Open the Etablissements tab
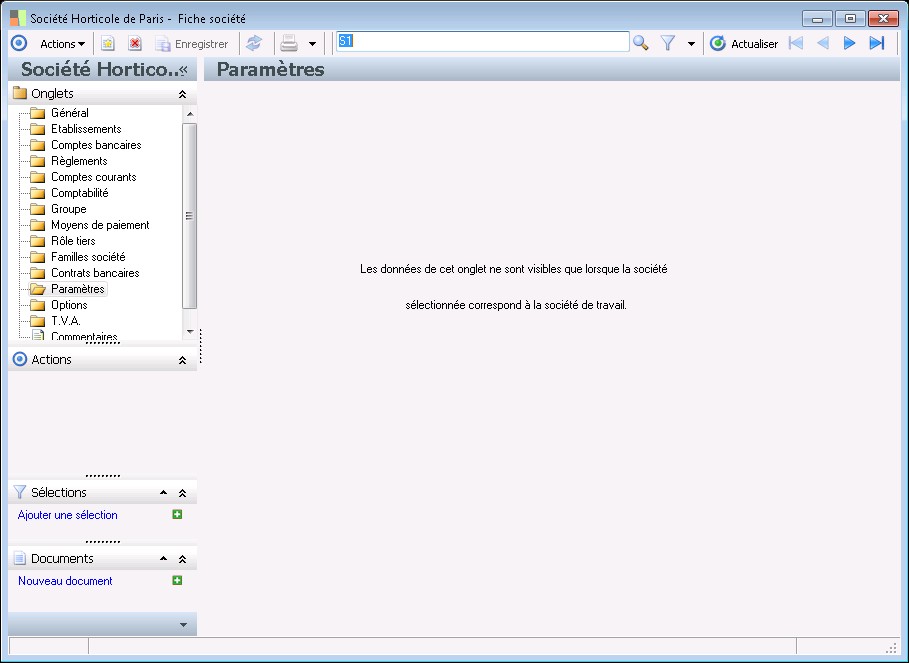The height and width of the screenshot is (663, 909). point(86,129)
